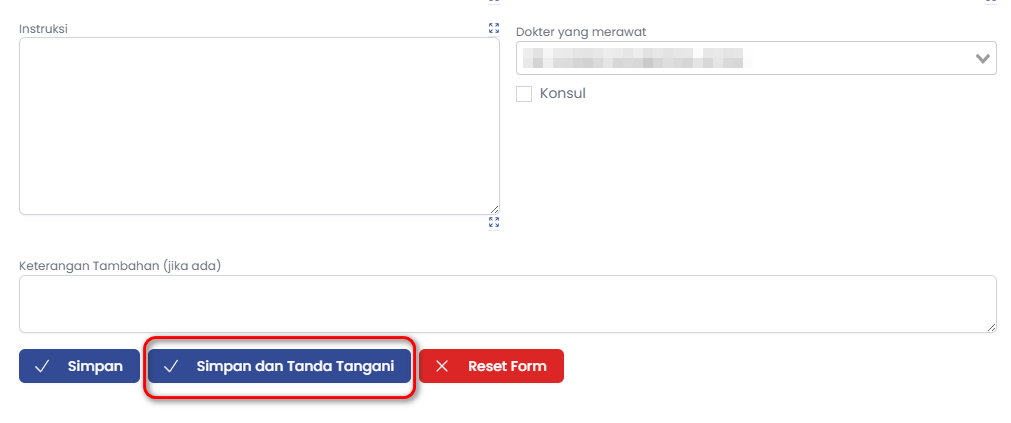Focus the Keterangan Tambahan text area
1011x423 pixels.
tap(507, 303)
